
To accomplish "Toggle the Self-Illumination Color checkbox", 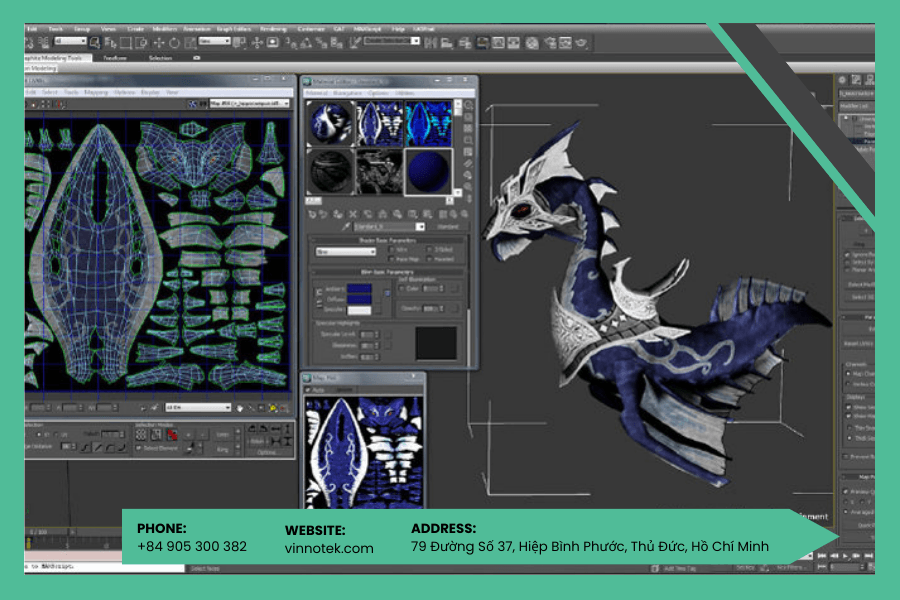I will [x=402, y=288].
